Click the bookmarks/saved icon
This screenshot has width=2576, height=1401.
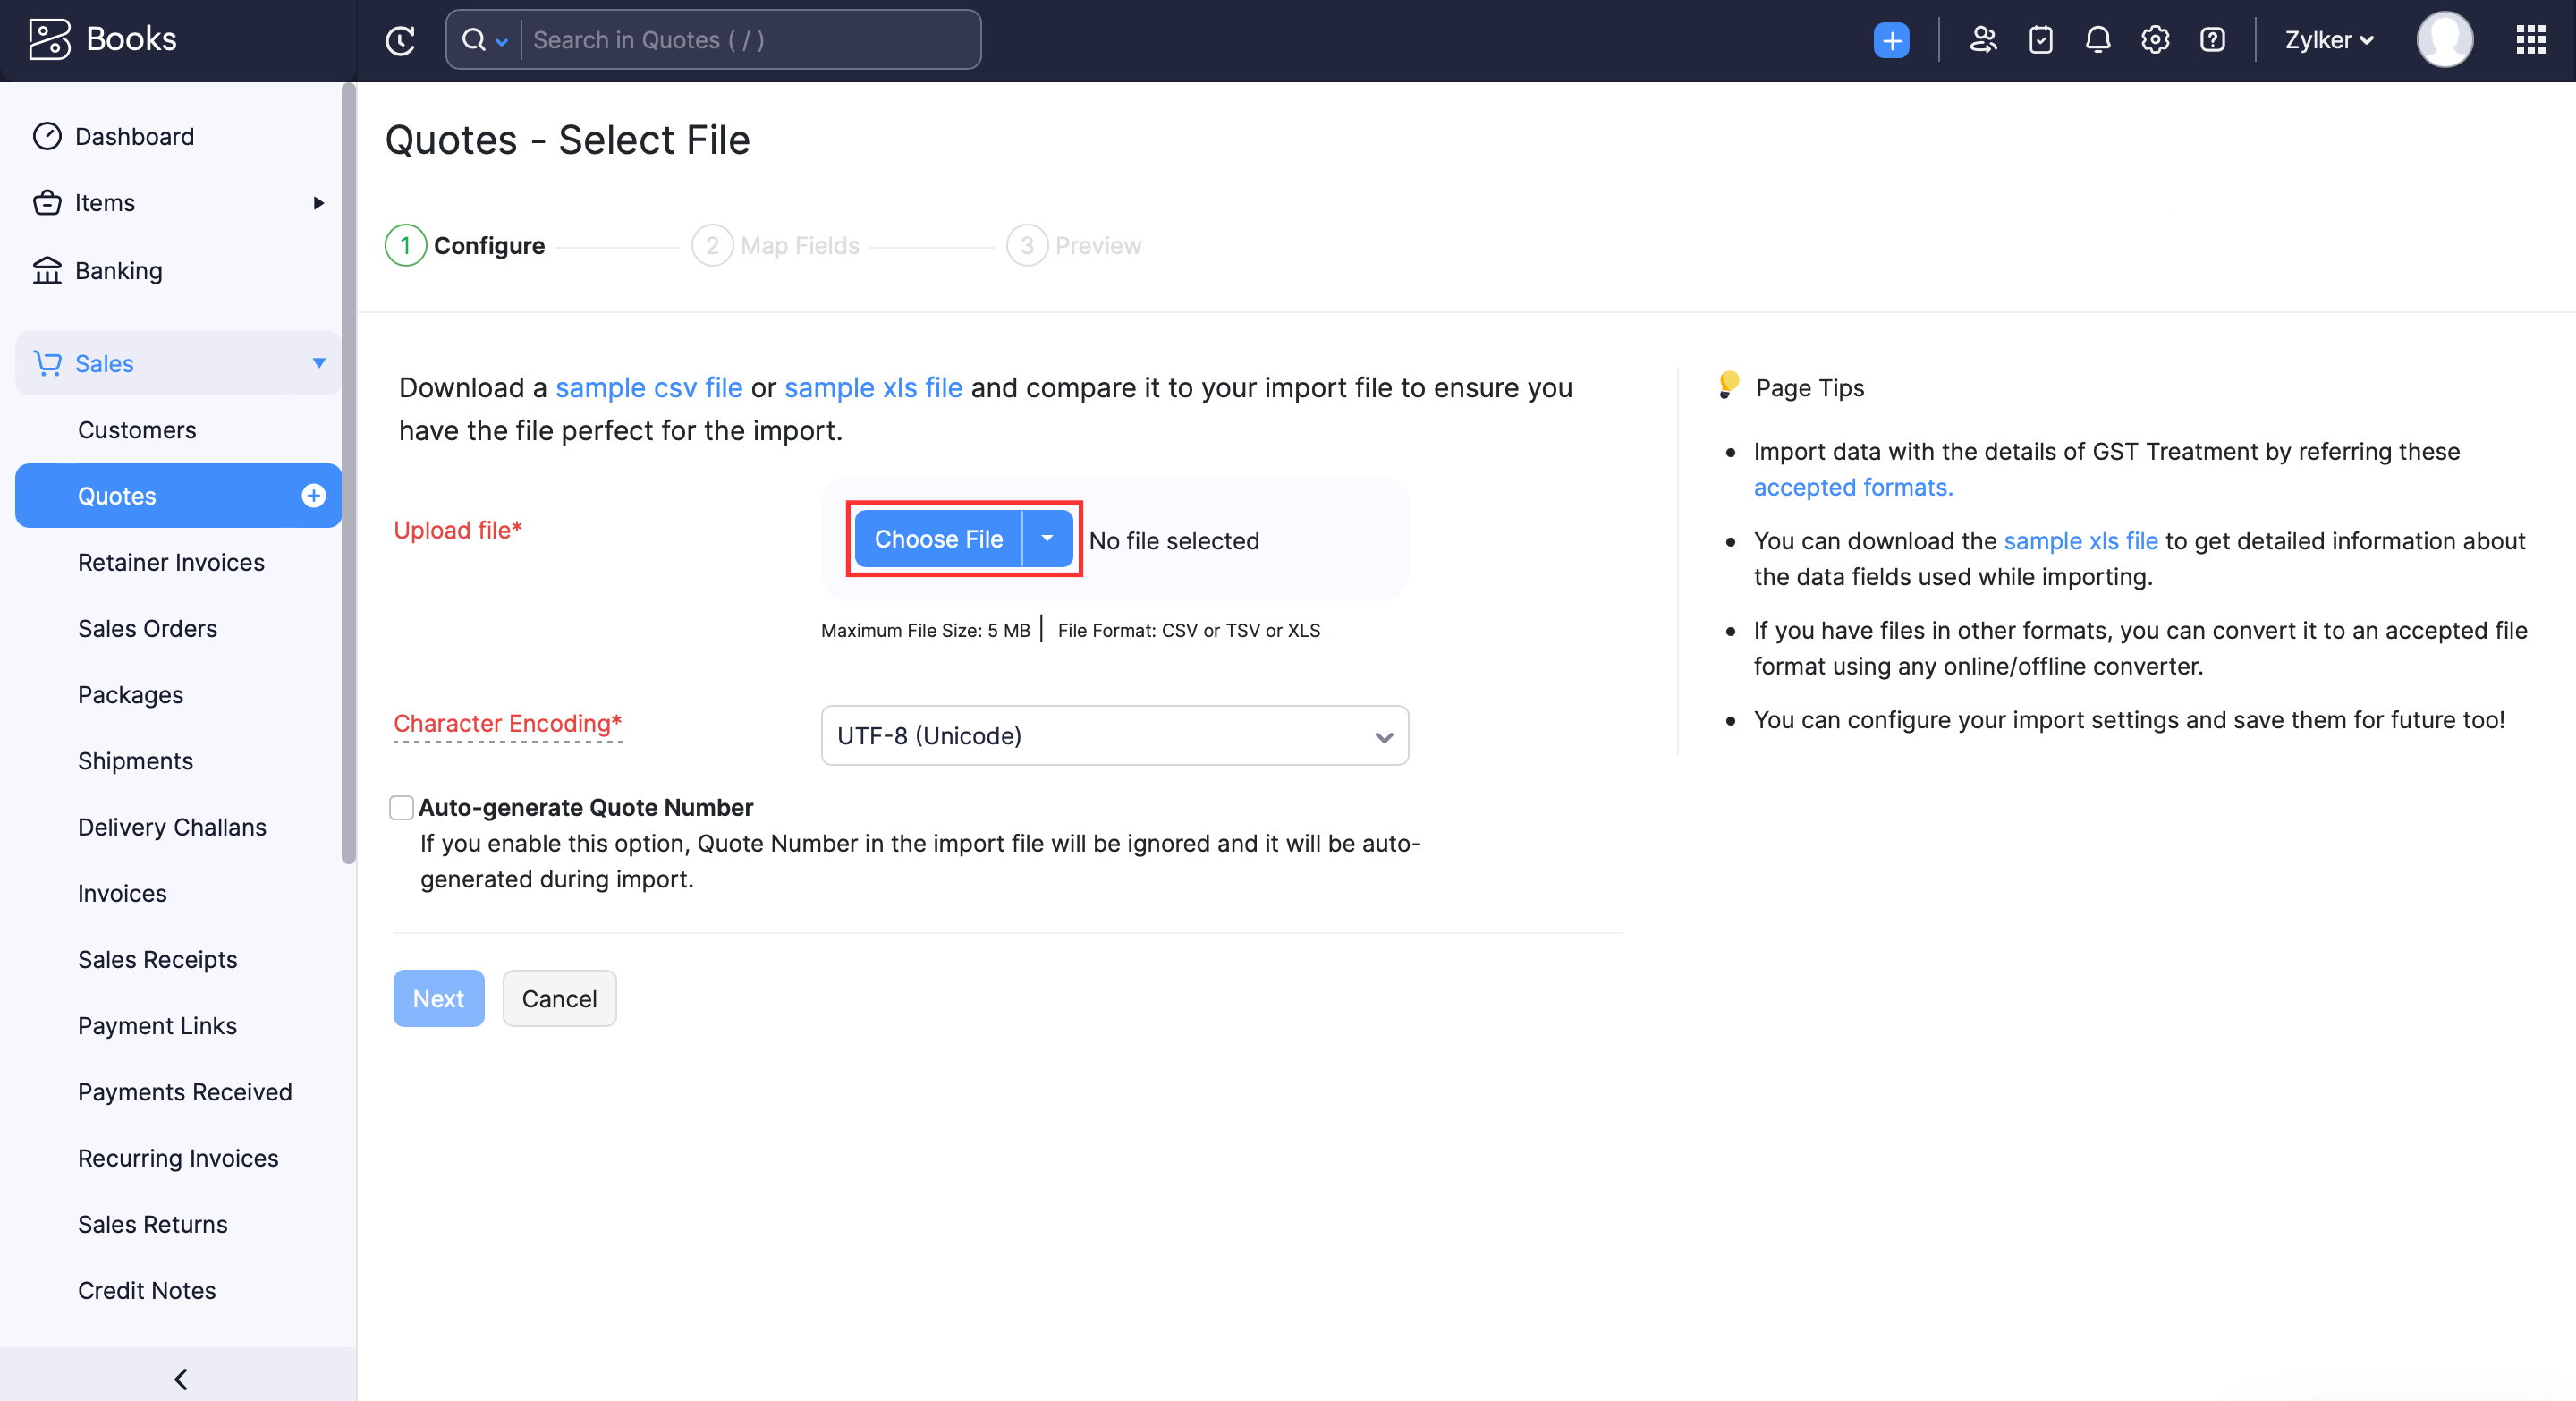click(2041, 39)
